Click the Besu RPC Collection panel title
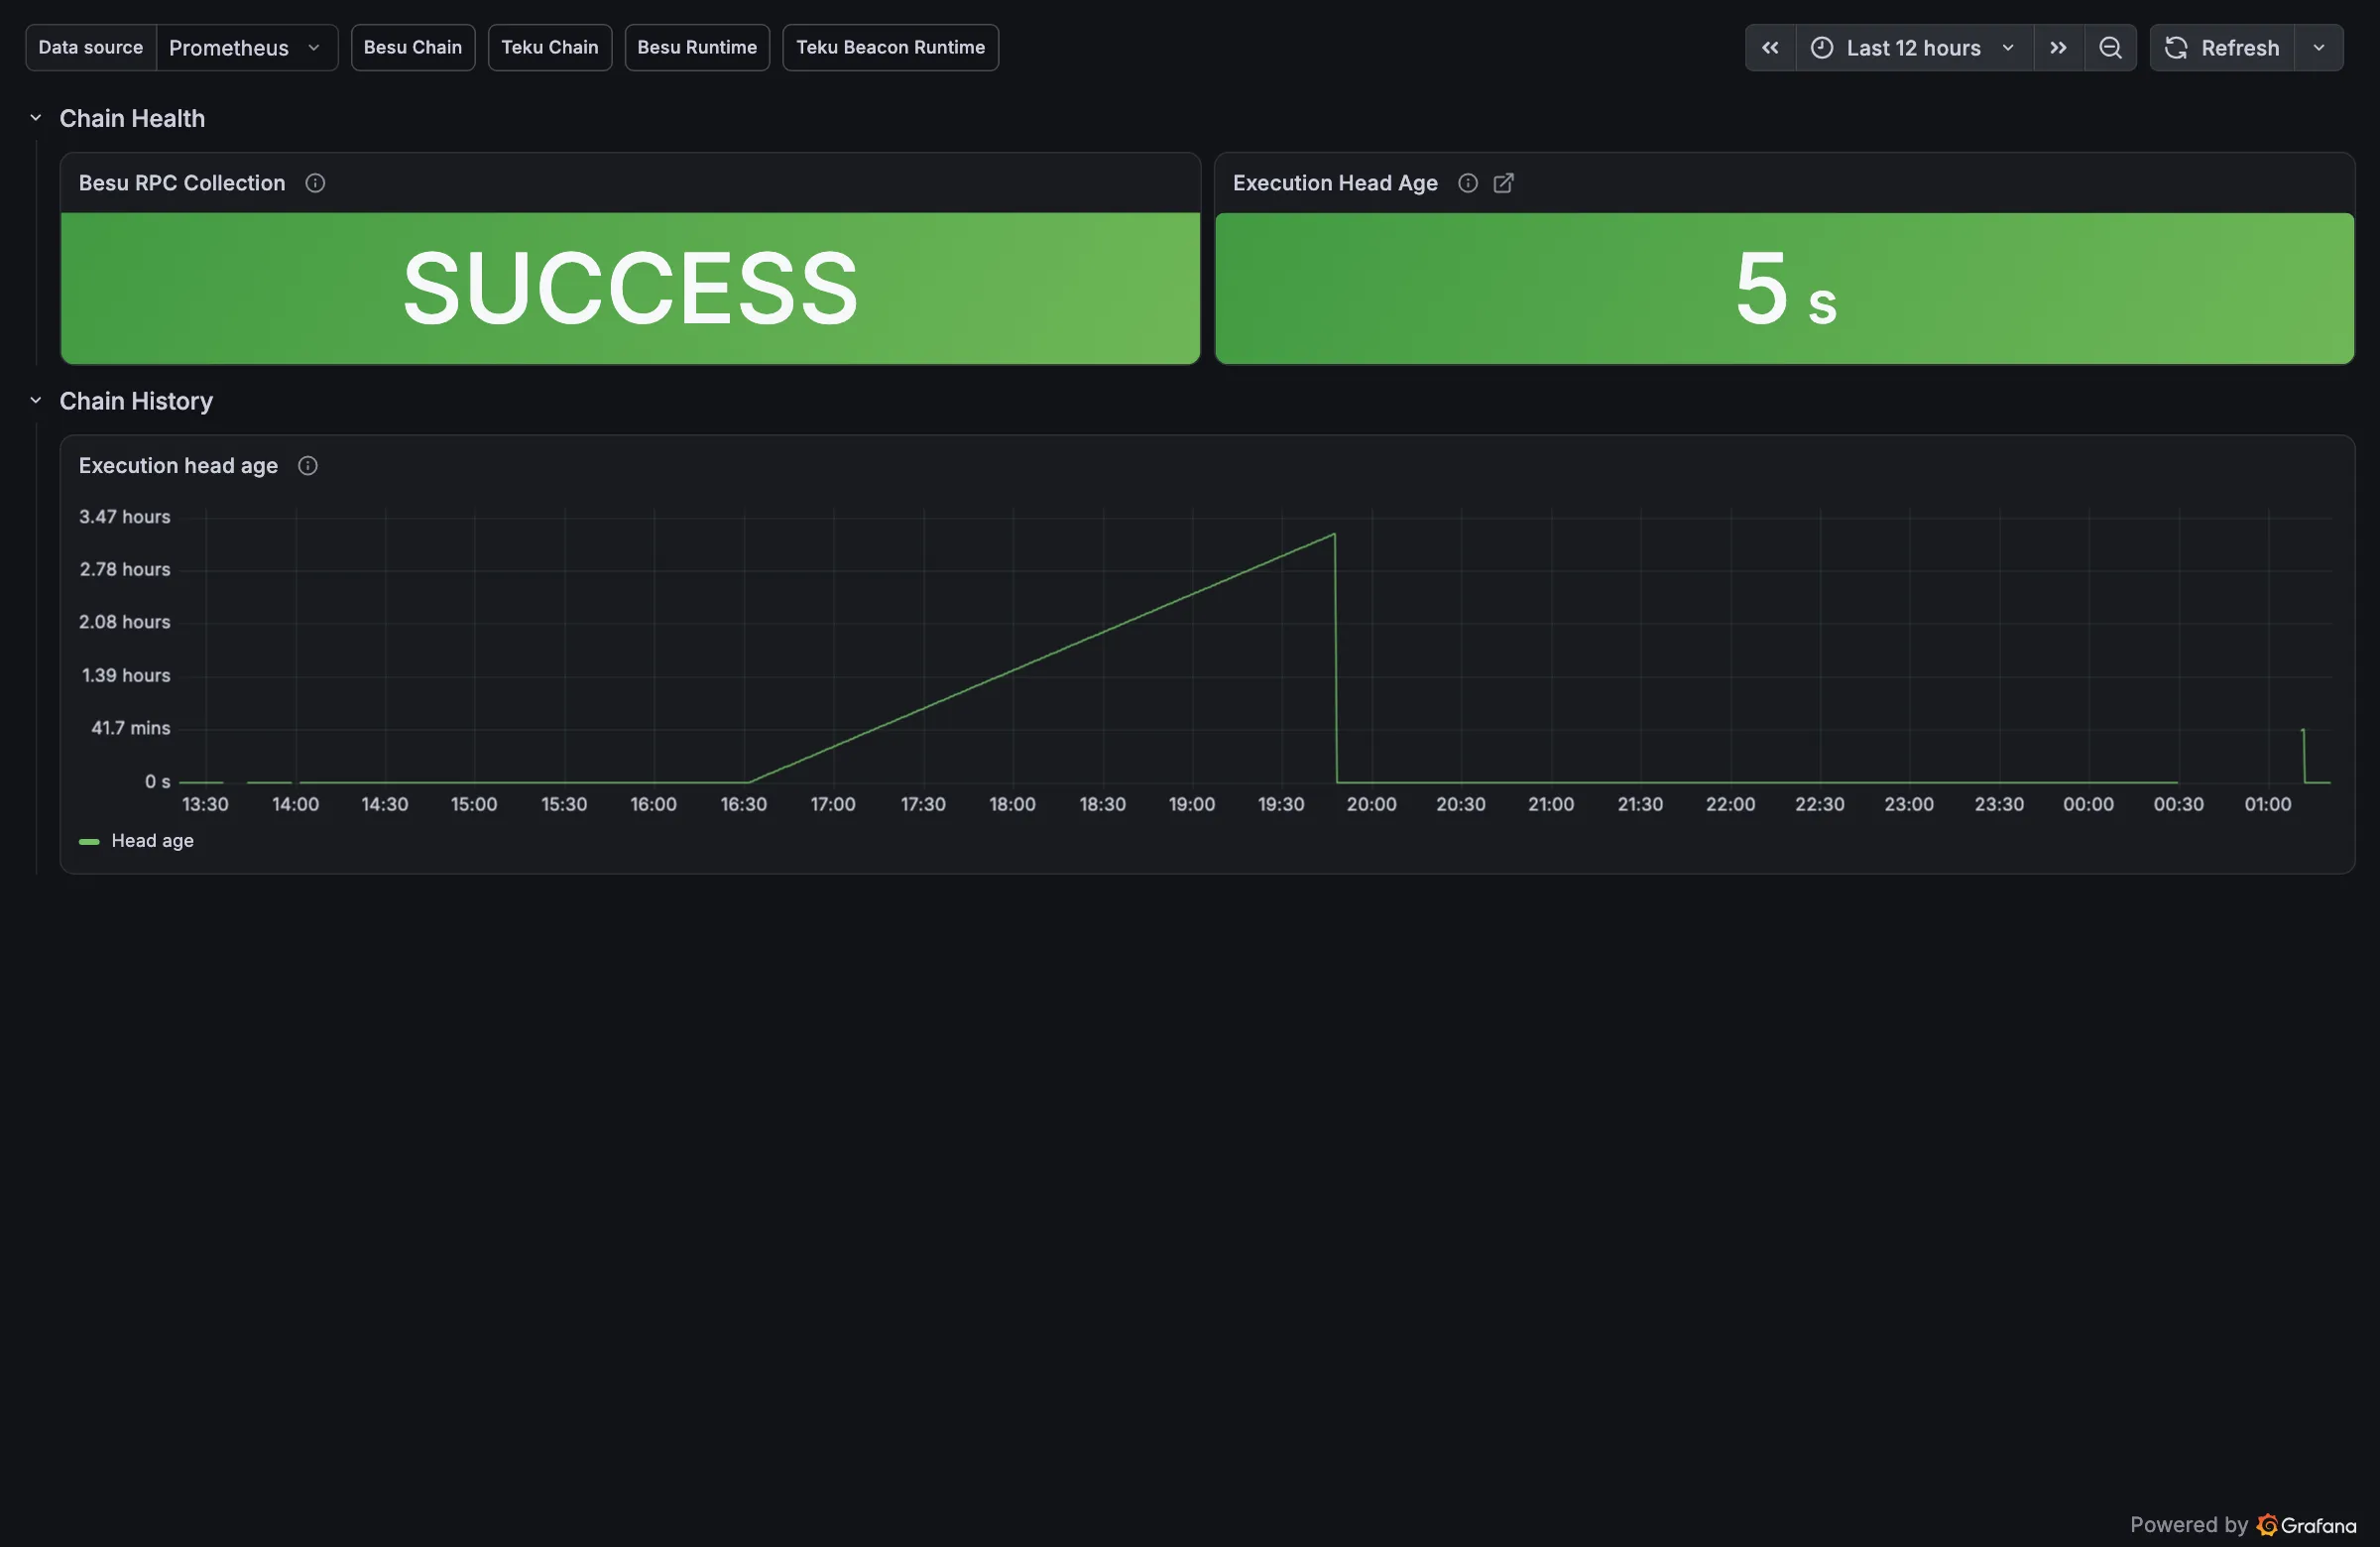 [x=182, y=183]
